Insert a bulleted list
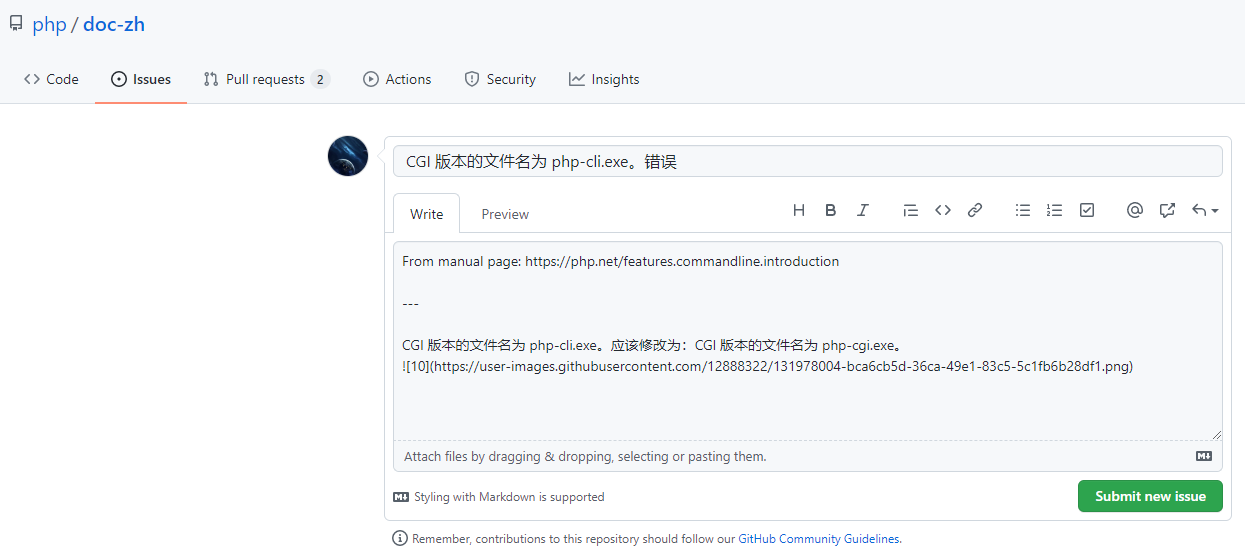This screenshot has width=1245, height=557. [x=1022, y=210]
